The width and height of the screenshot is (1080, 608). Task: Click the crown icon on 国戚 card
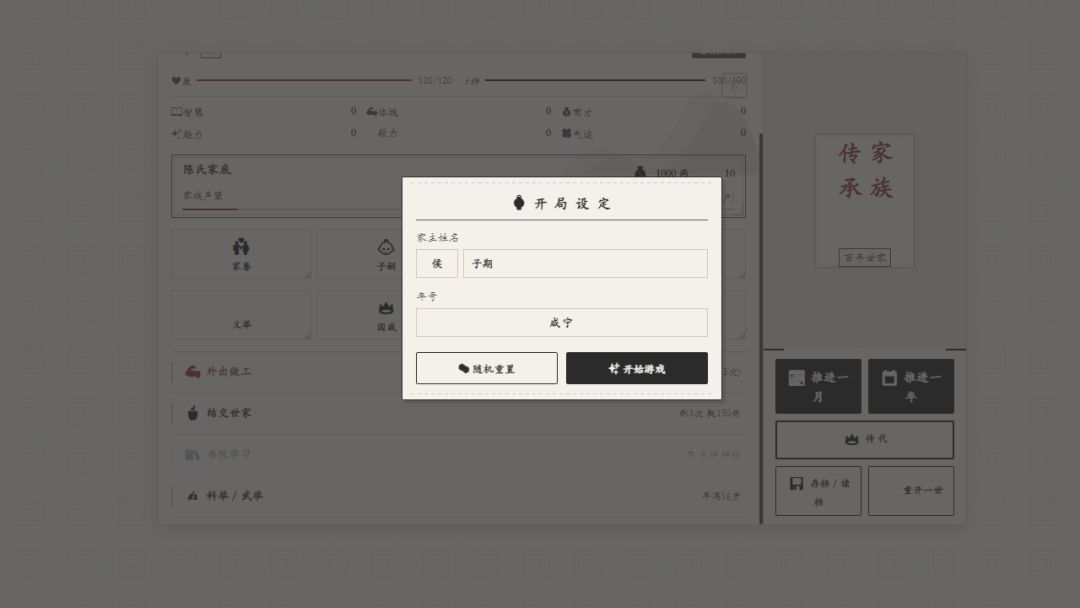386,308
